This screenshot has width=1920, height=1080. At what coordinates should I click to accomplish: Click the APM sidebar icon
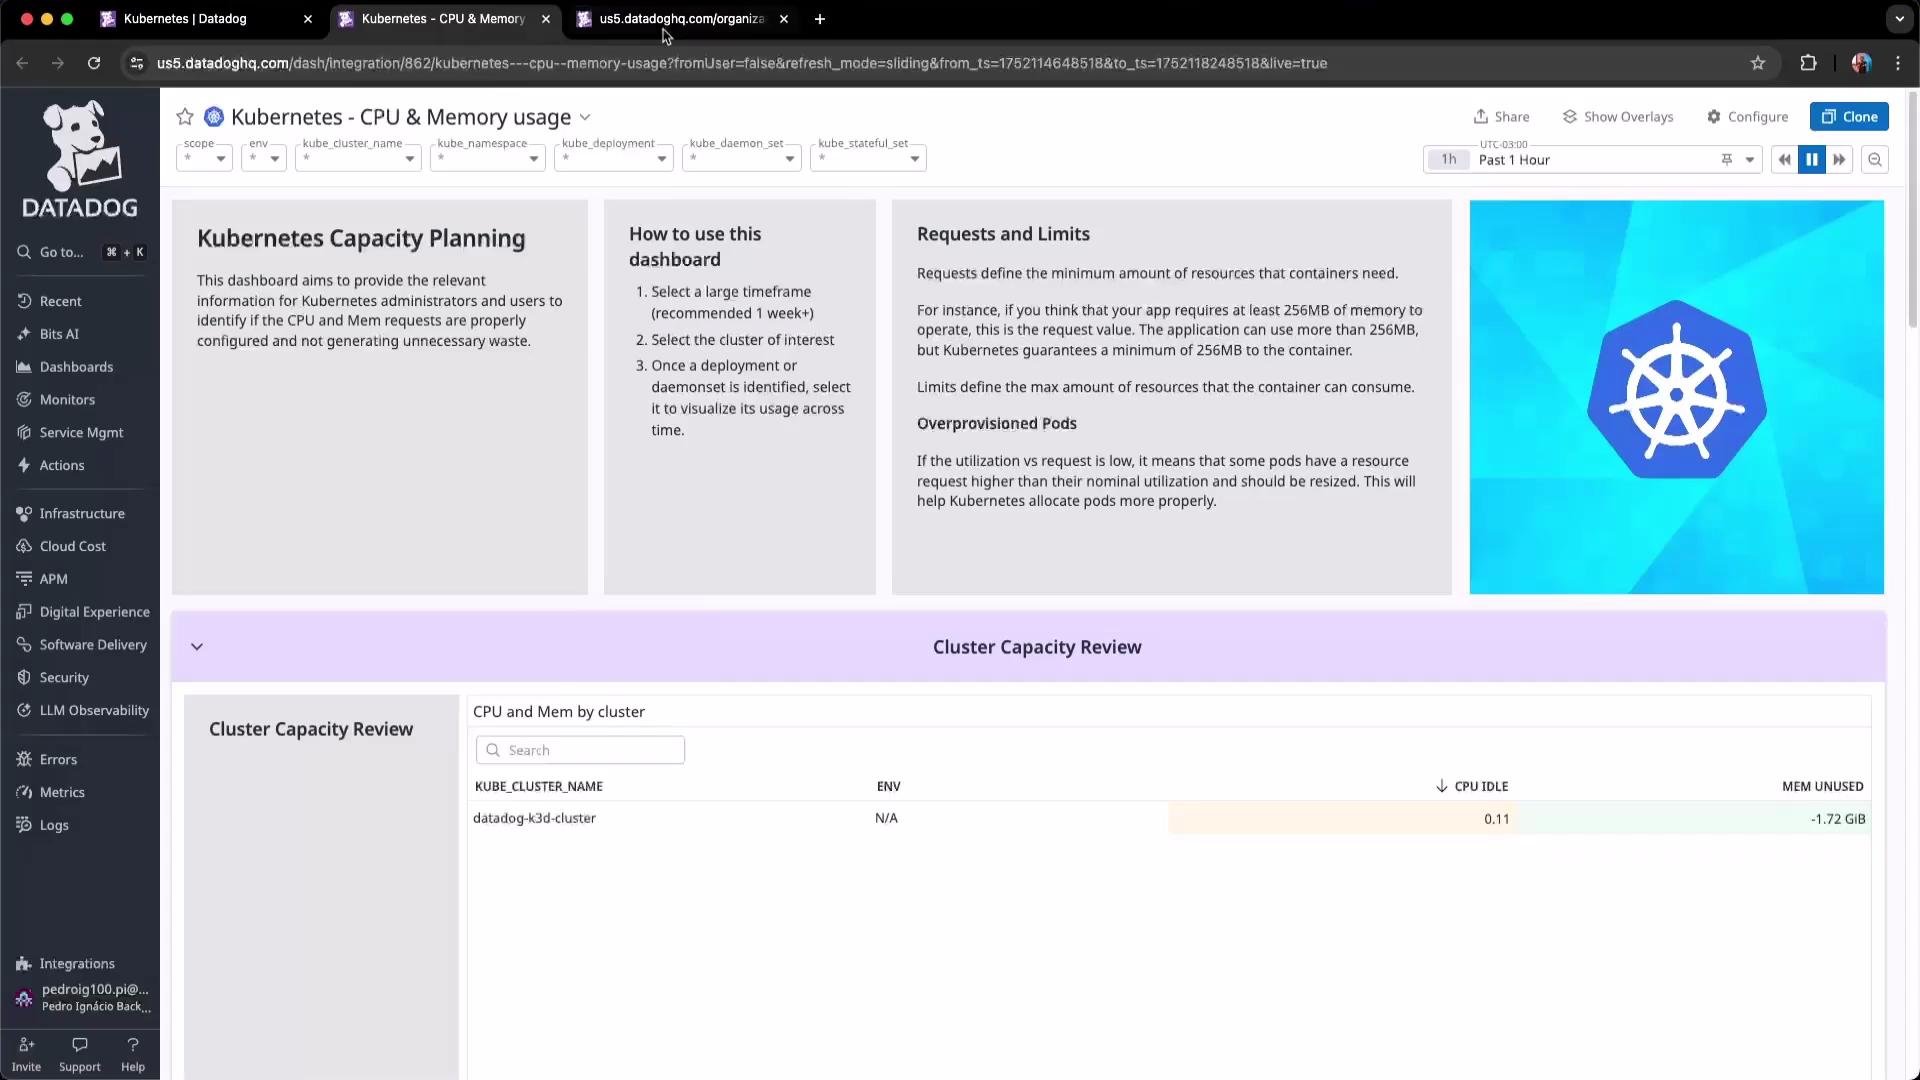(24, 579)
